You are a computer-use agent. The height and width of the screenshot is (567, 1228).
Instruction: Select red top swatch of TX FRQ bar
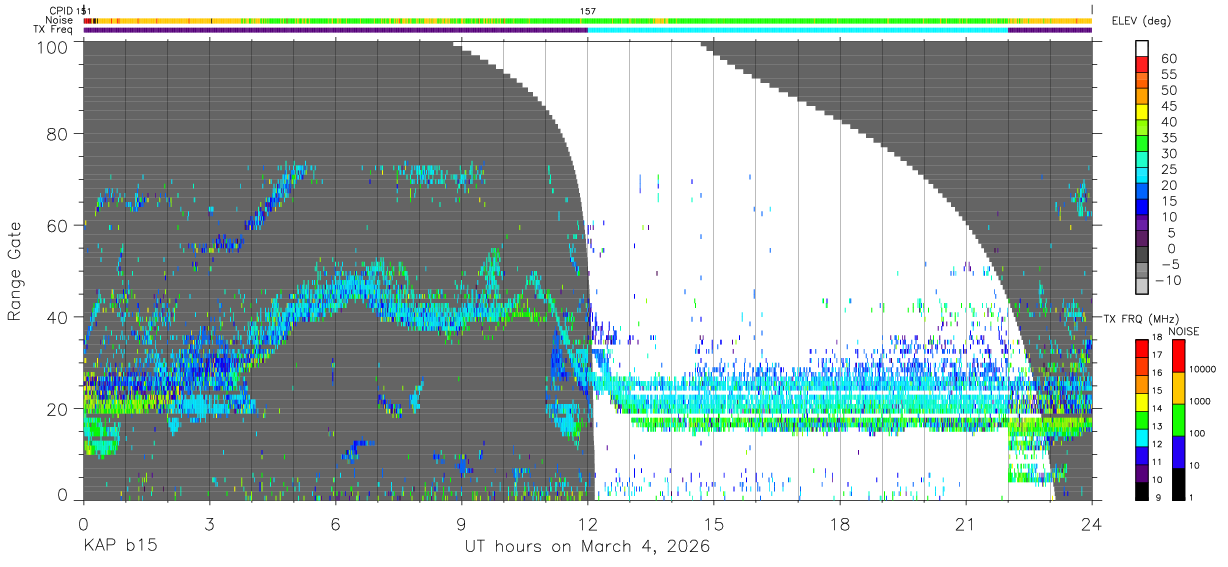coord(1142,349)
